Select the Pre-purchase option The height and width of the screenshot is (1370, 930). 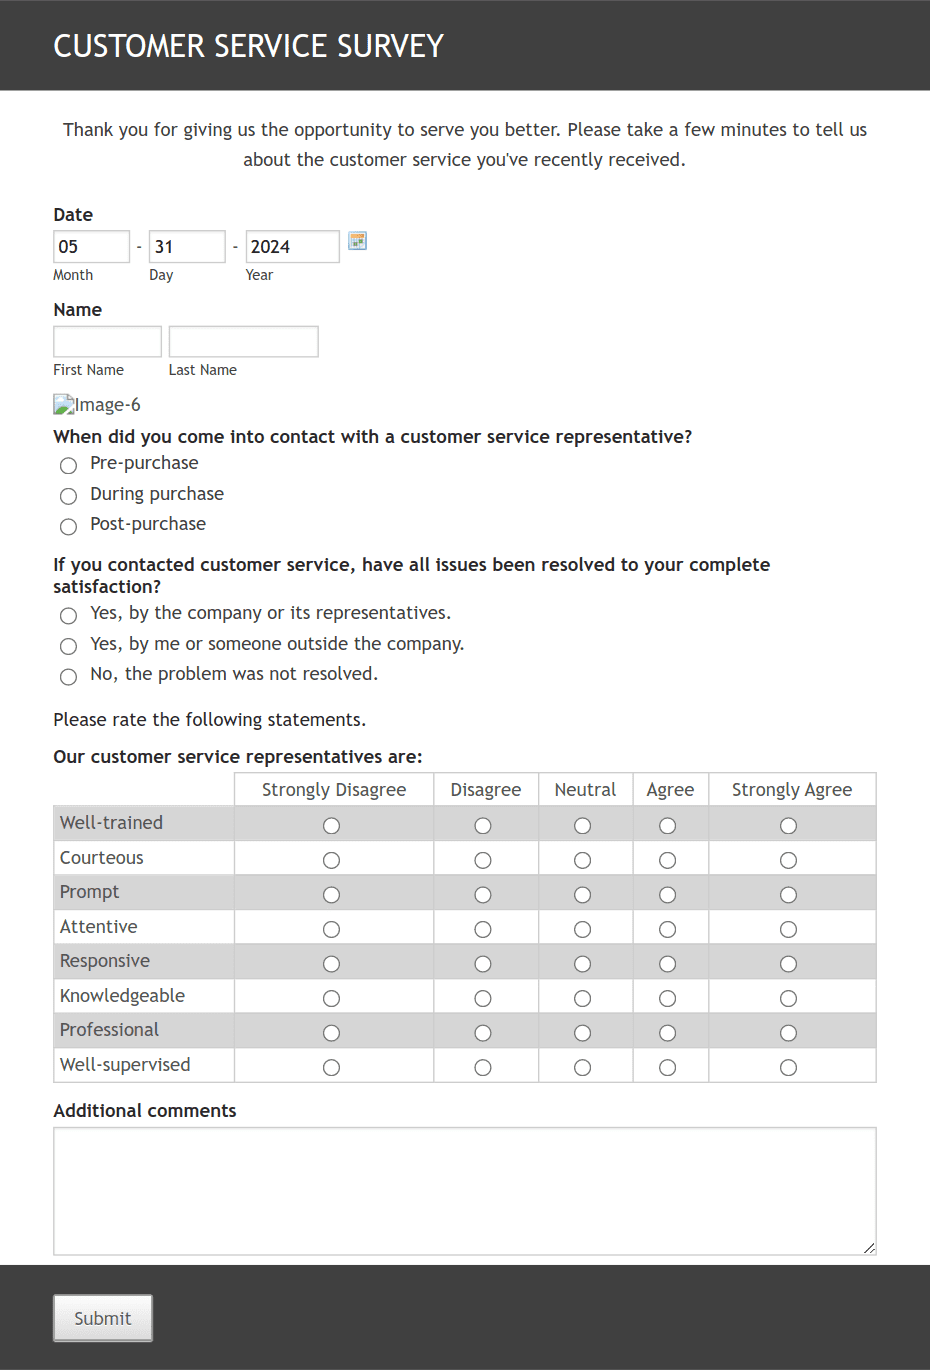[68, 465]
